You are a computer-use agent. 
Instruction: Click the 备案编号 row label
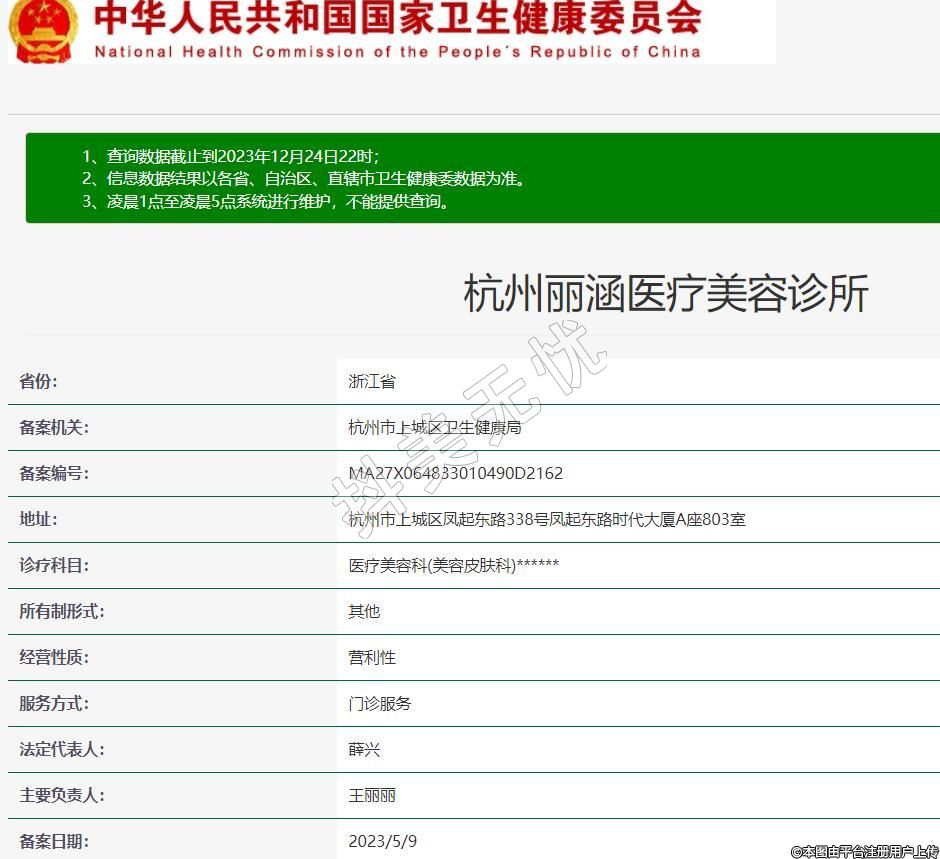54,474
